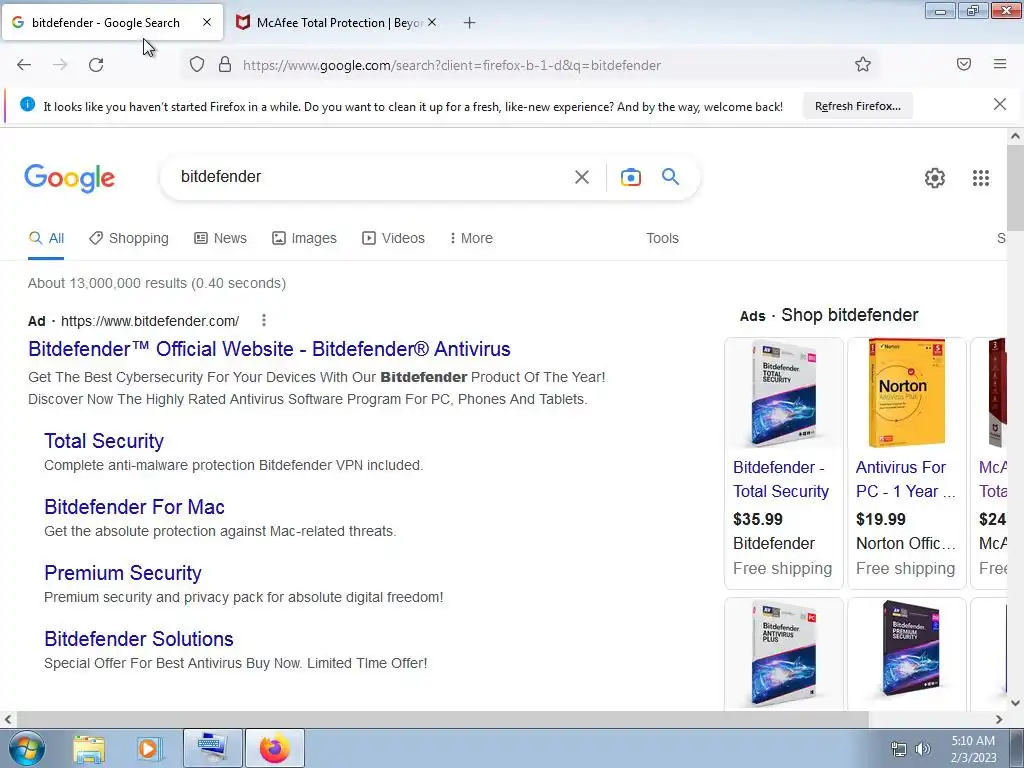The image size is (1024, 768).
Task: Open Windows Explorer from taskbar
Action: coord(89,748)
